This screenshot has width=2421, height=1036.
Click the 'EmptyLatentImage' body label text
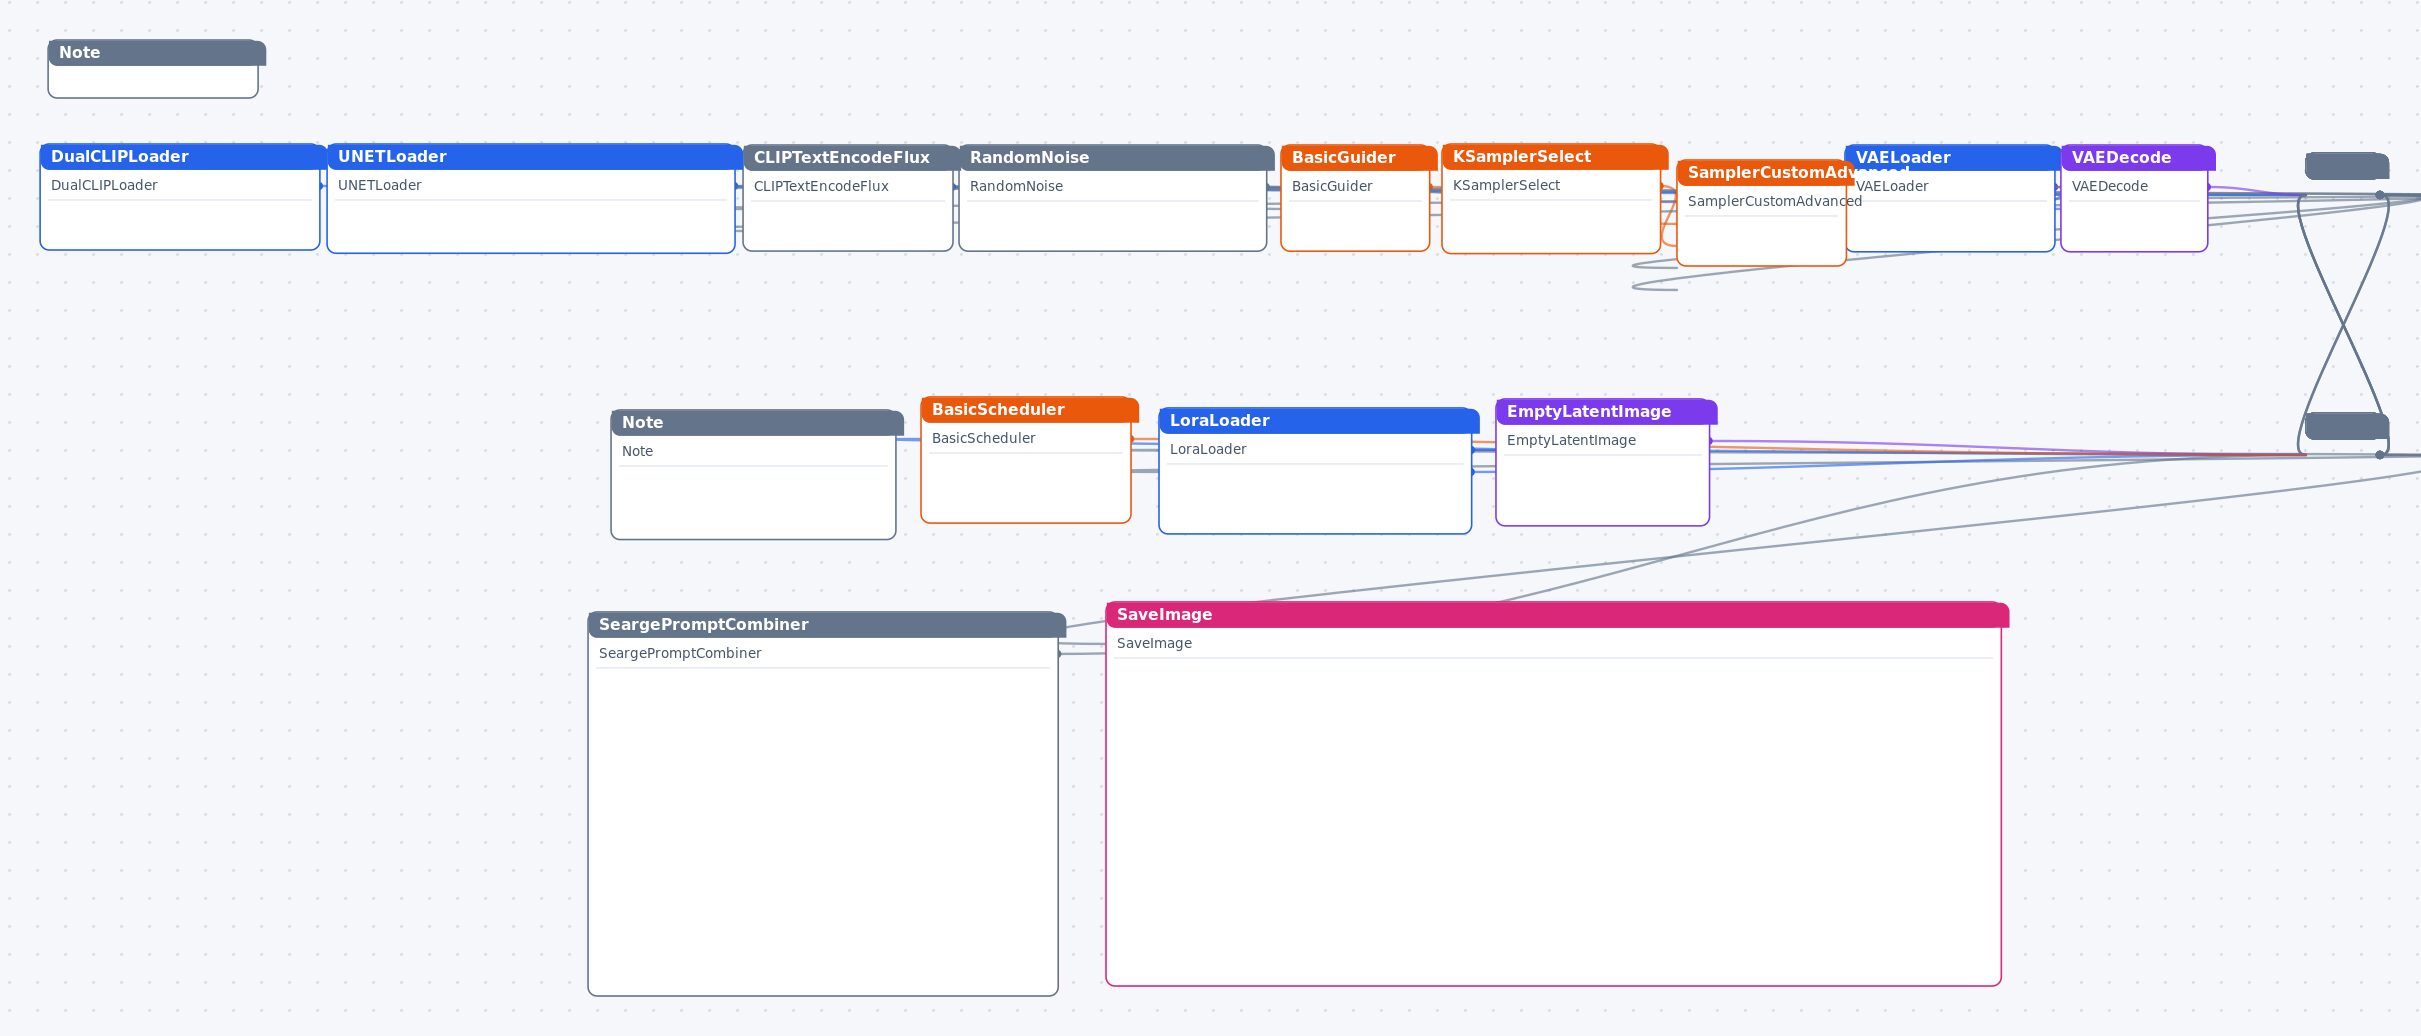click(x=1571, y=440)
